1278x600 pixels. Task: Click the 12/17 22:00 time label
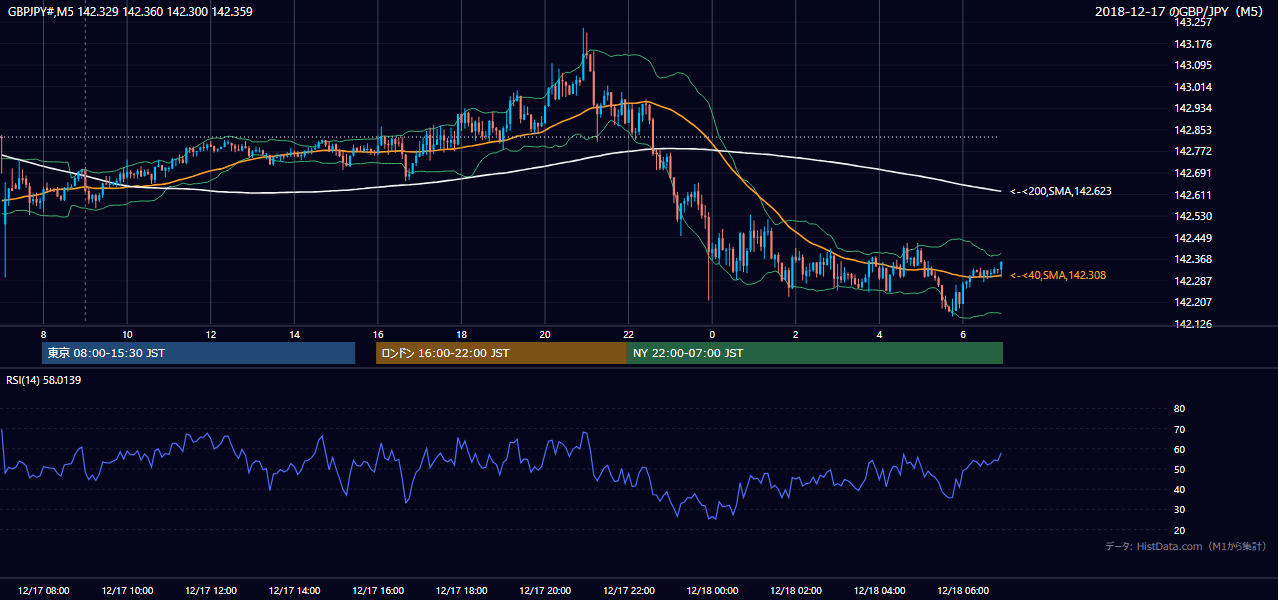tap(628, 591)
